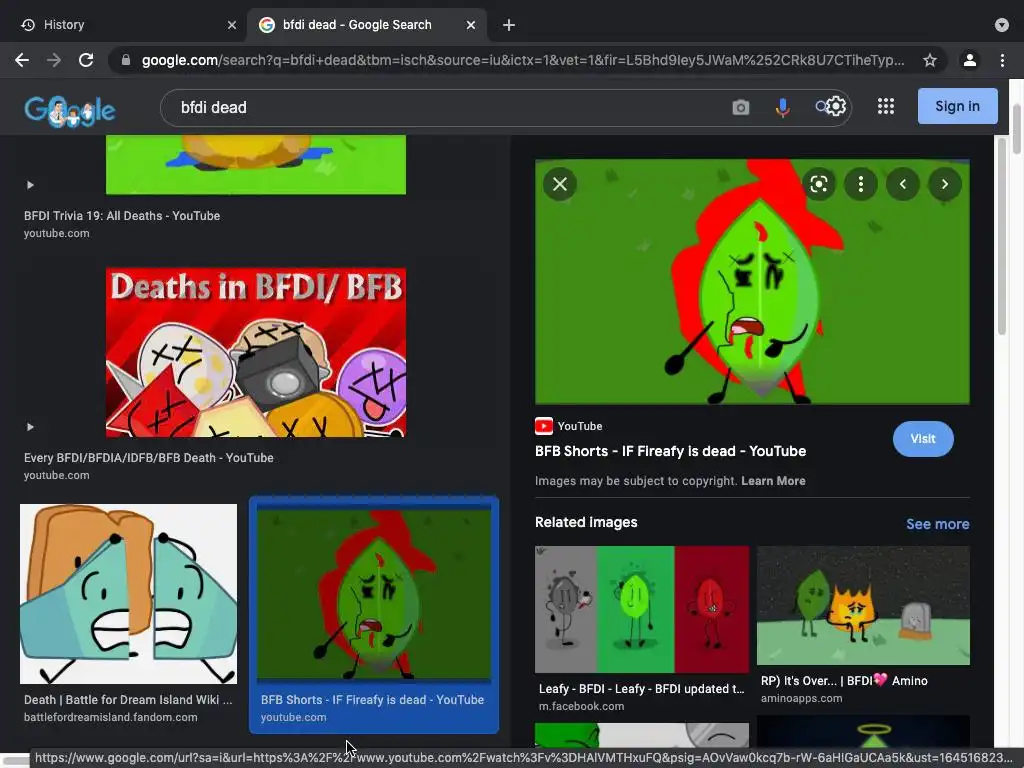The height and width of the screenshot is (768, 1024).
Task: Click the highlighted BFB Shorts result caption
Action: [x=372, y=700]
